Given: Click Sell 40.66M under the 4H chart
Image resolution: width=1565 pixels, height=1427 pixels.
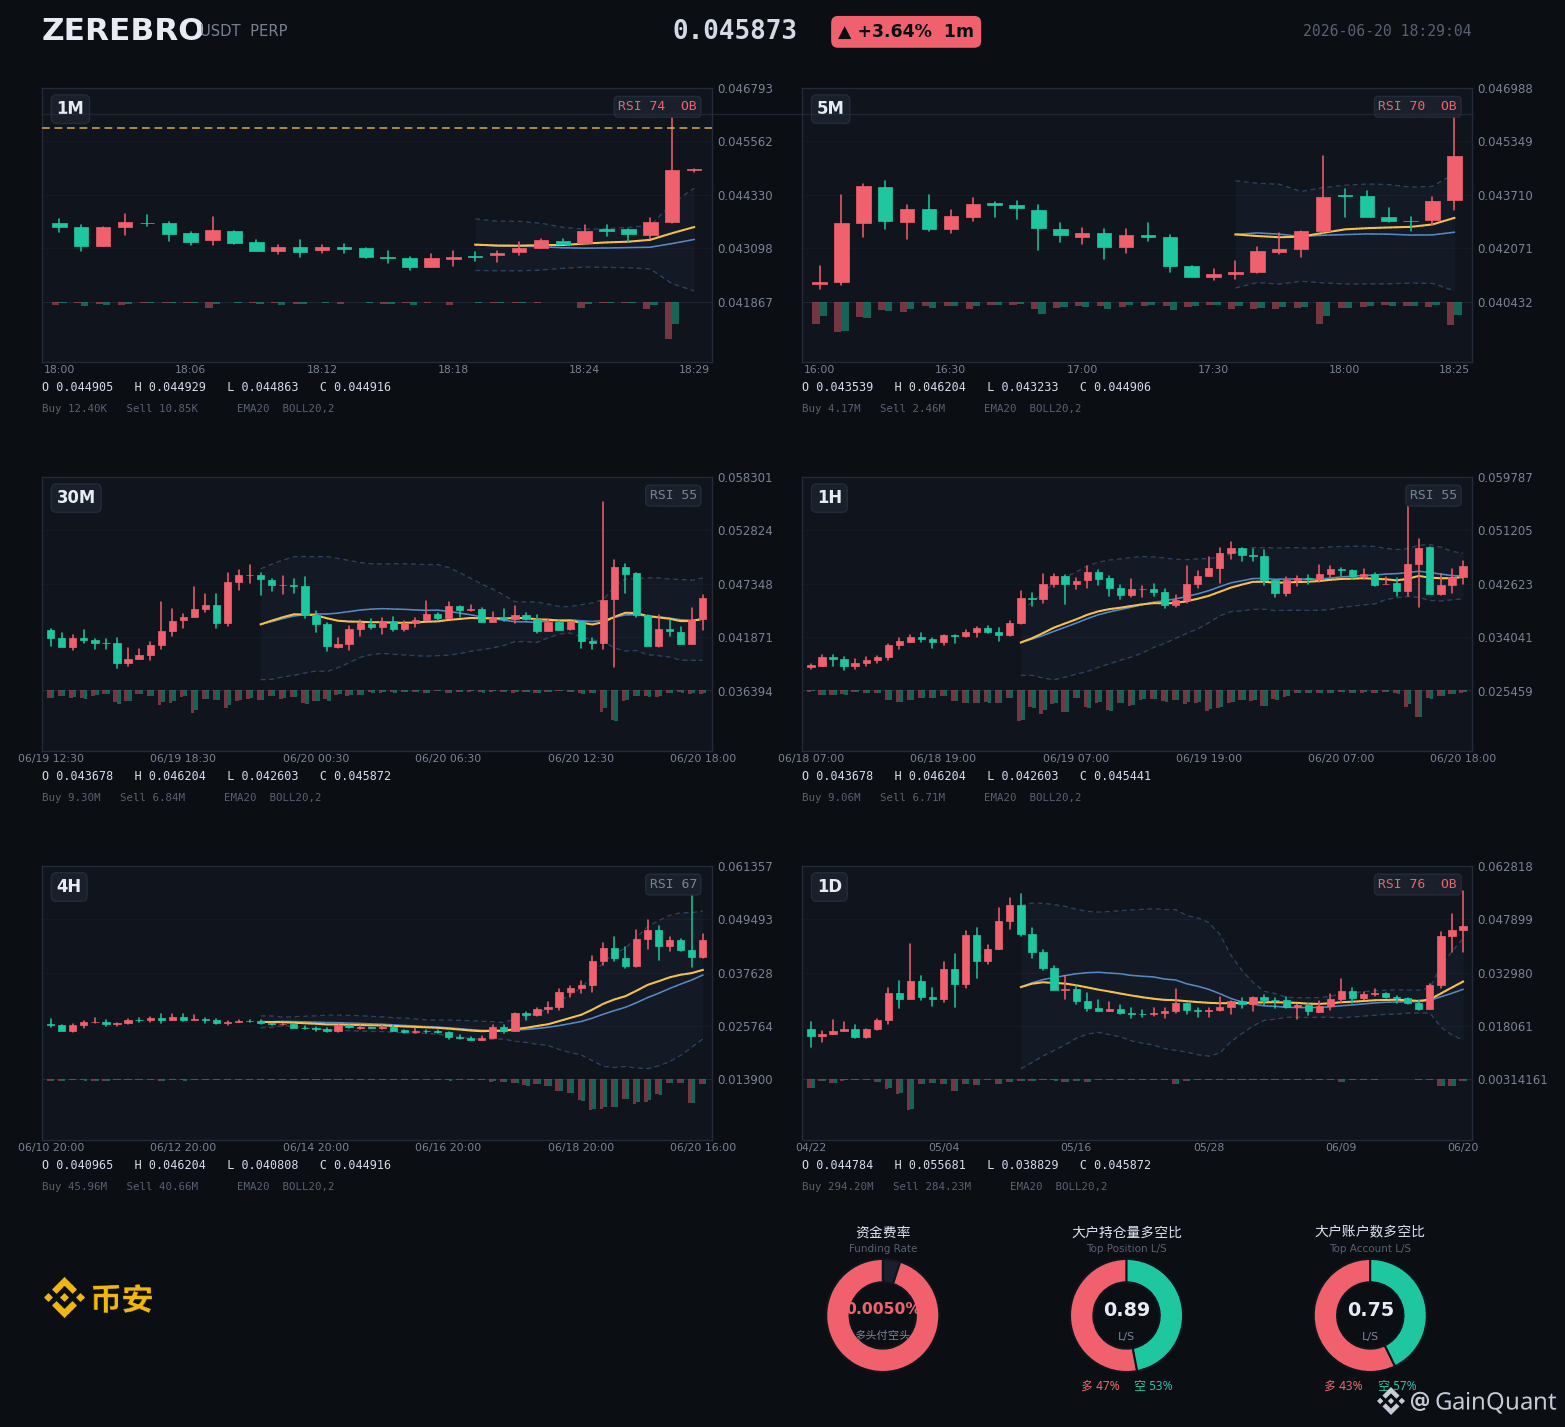Looking at the screenshot, I should point(162,1186).
